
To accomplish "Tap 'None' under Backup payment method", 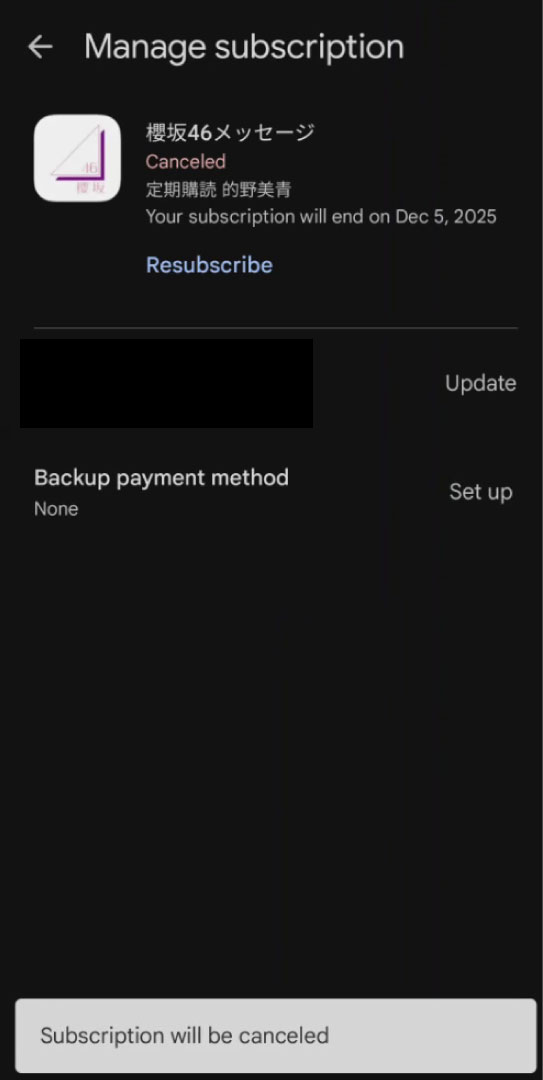I will click(56, 509).
